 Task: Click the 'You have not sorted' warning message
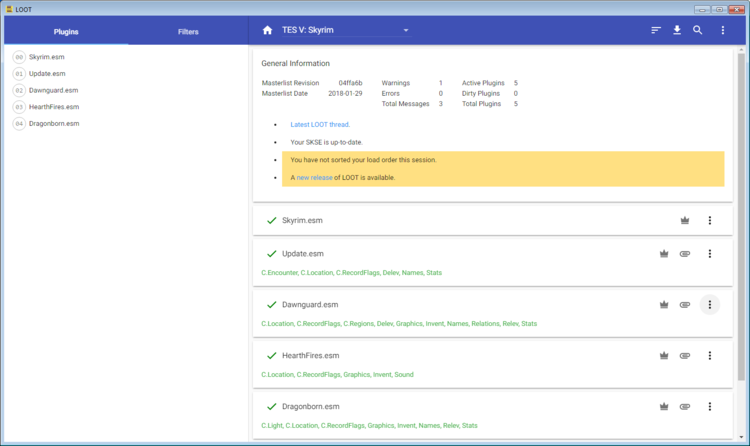click(363, 160)
